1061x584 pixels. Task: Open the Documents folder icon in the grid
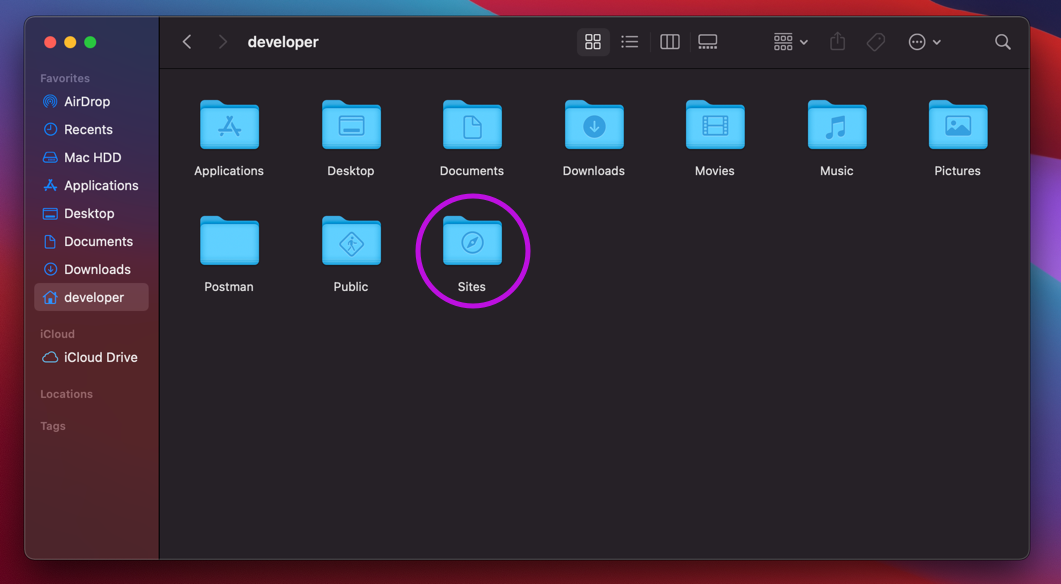click(x=472, y=125)
